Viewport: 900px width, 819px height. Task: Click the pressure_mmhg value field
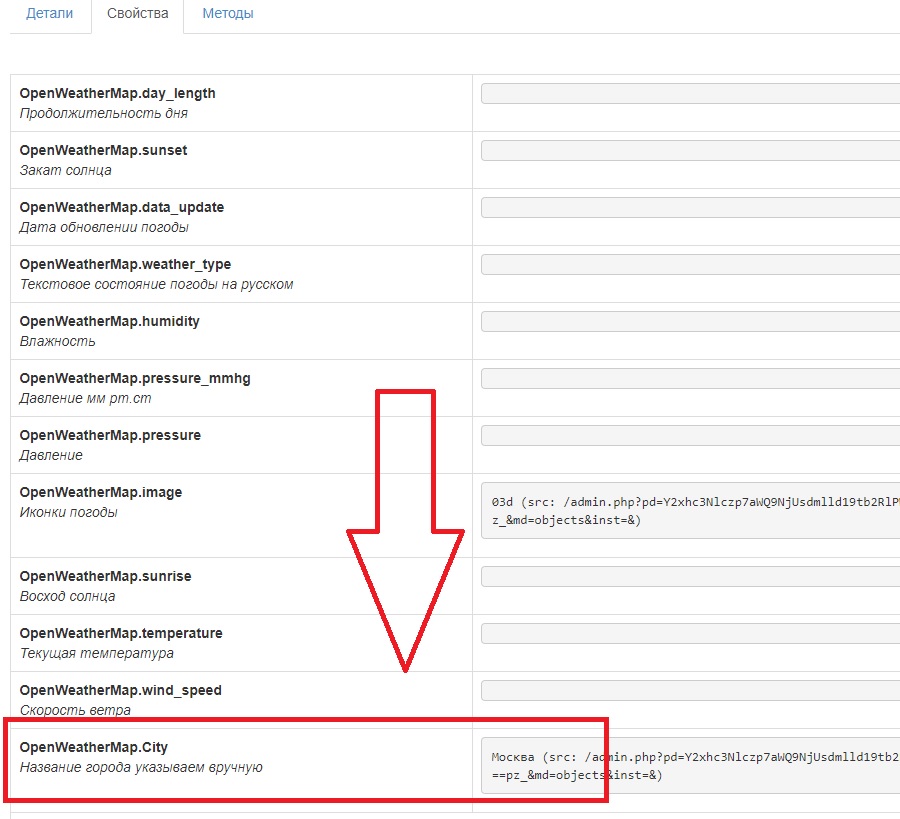tap(690, 378)
